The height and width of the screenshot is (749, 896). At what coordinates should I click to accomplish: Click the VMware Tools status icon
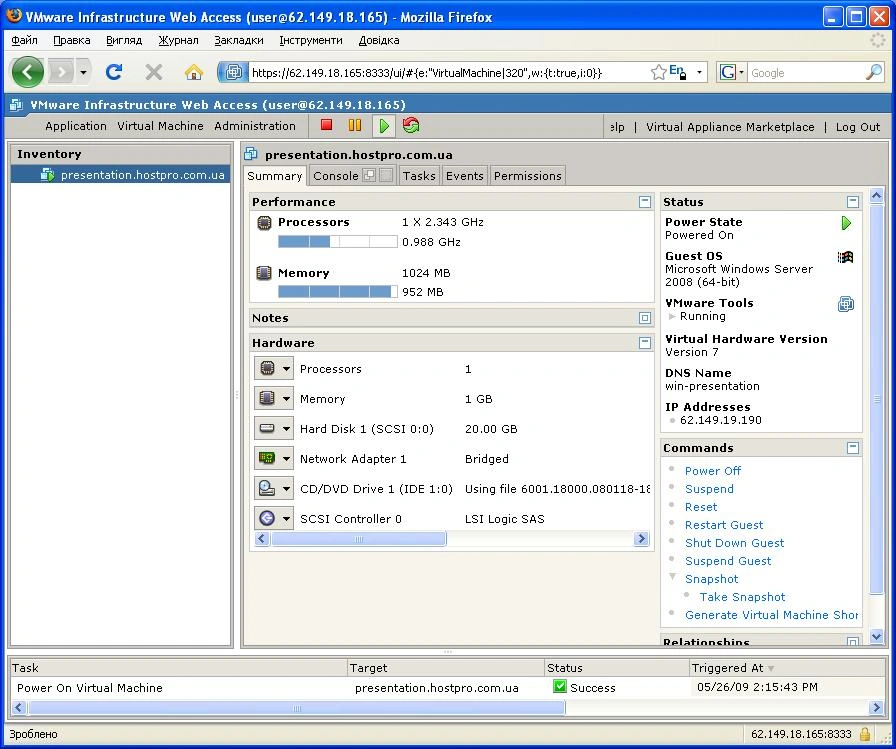pyautogui.click(x=846, y=304)
